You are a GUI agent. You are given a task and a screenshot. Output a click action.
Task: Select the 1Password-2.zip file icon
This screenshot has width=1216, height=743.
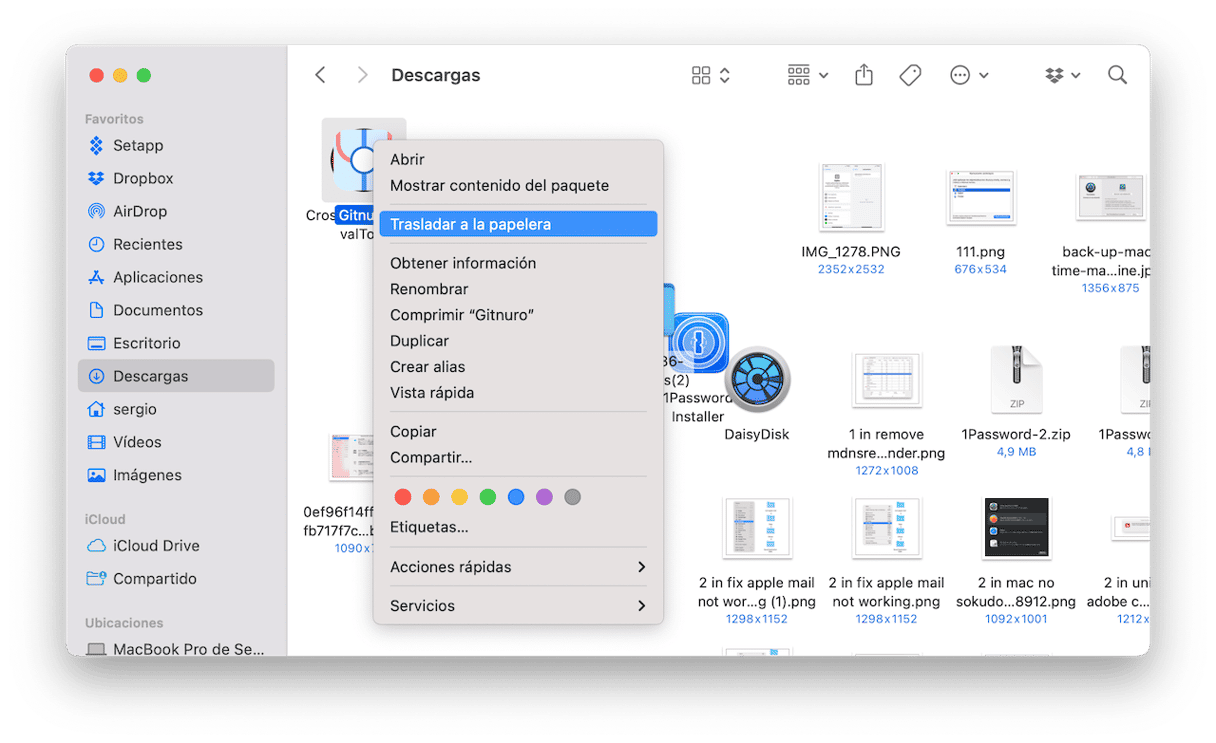(x=1016, y=380)
